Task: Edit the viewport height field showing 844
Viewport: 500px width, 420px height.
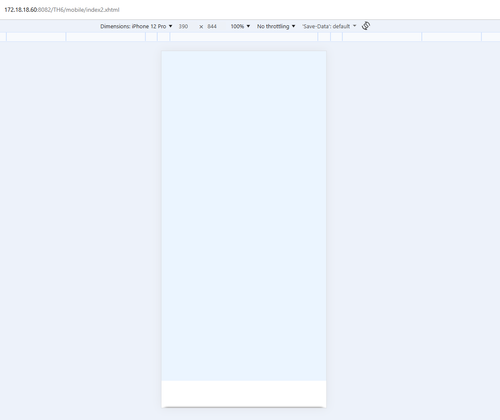Action: (212, 26)
